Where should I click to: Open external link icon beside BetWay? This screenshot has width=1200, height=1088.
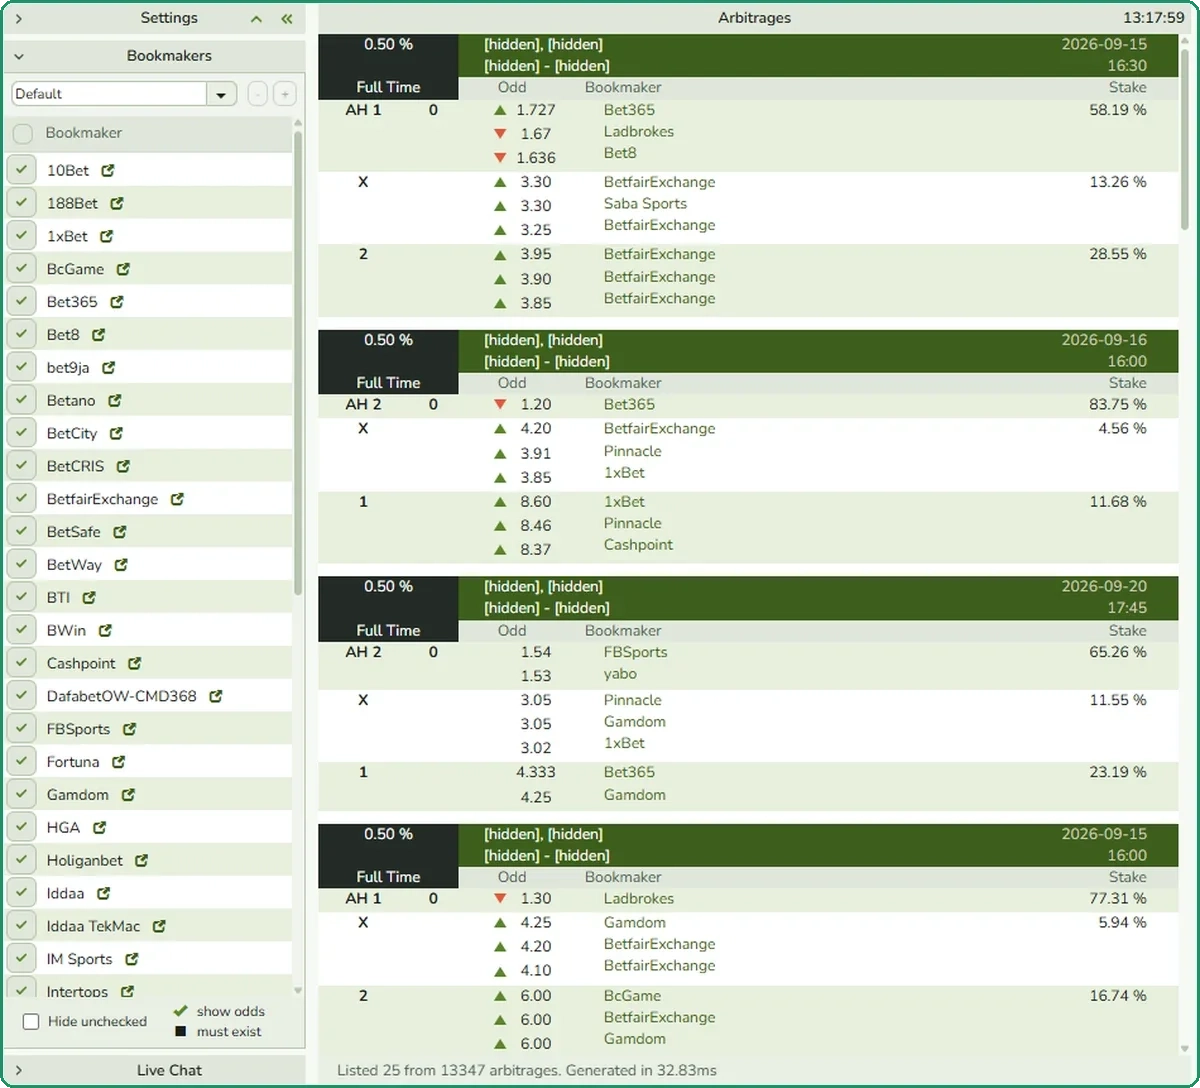(x=121, y=564)
